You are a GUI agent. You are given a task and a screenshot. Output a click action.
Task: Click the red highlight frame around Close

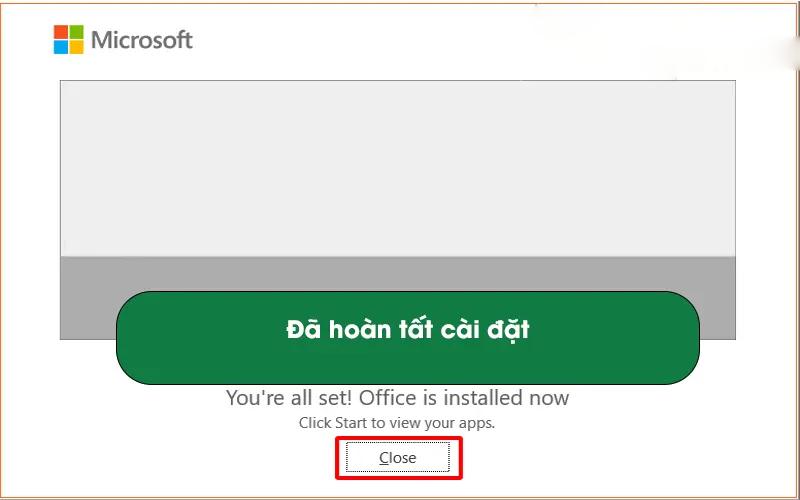[x=398, y=458]
